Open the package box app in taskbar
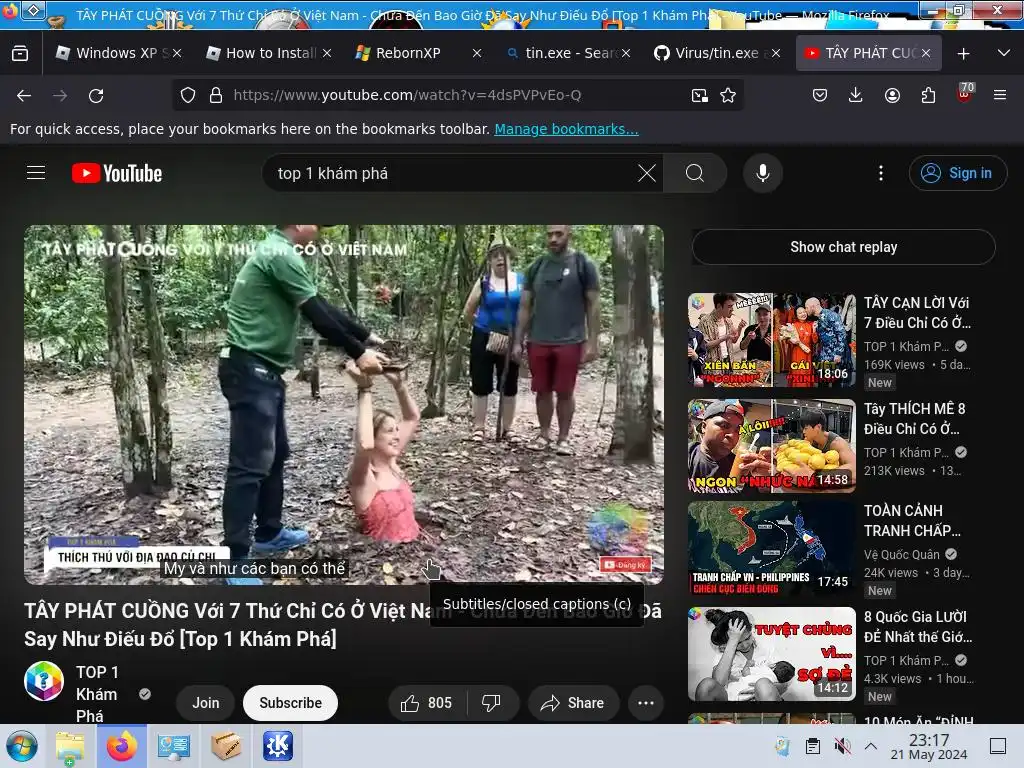This screenshot has width=1024, height=768. tap(226, 746)
